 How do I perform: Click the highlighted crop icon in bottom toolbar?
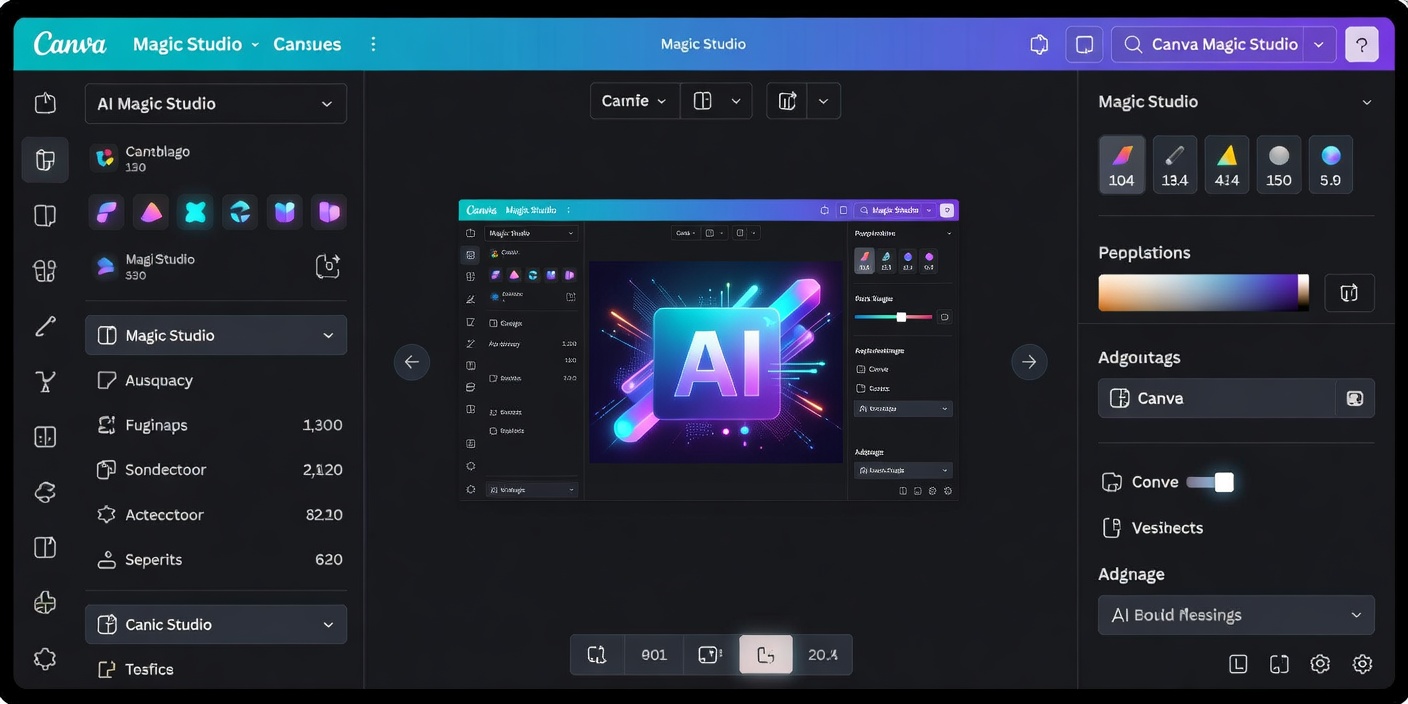(766, 655)
